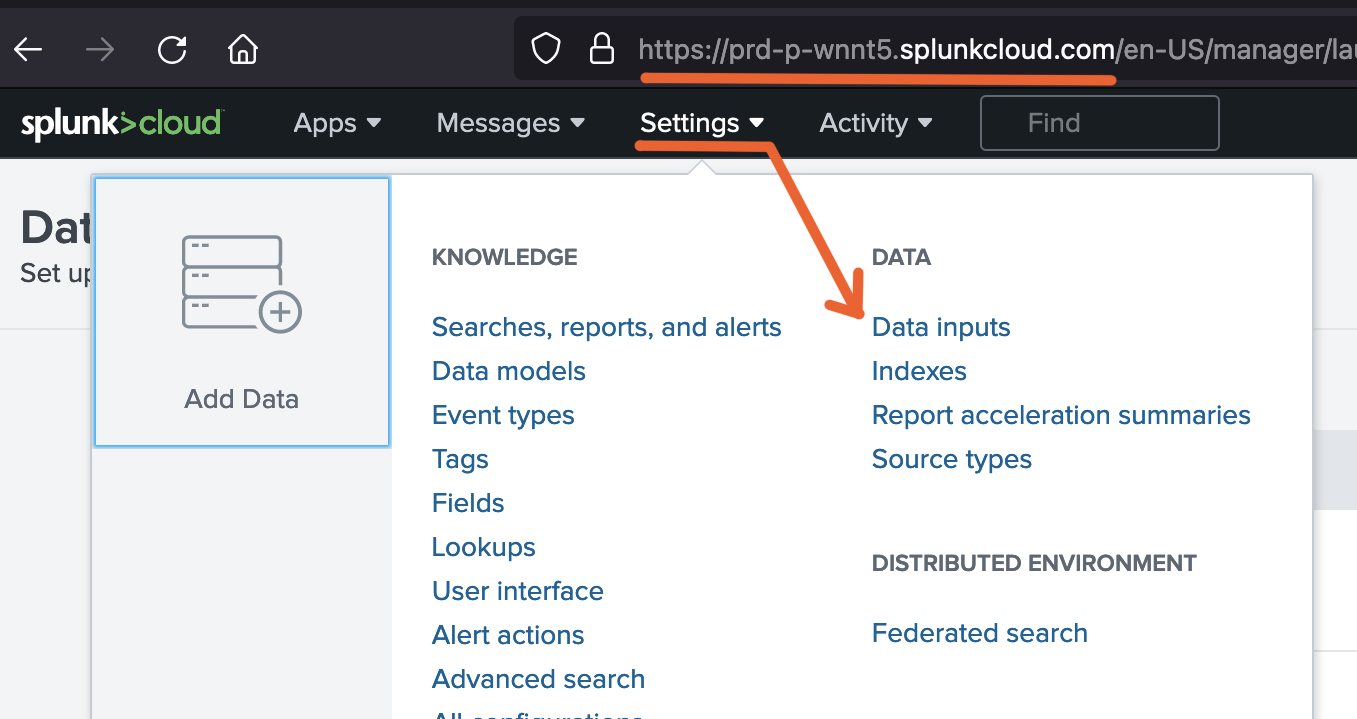Click the browser forward arrow

pos(100,48)
